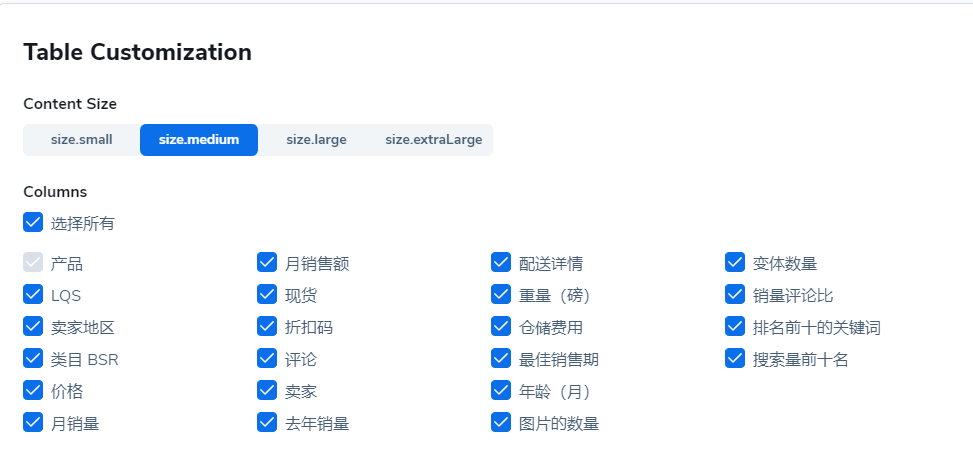Hide the 价格 column
973x476 pixels.
(x=33, y=390)
